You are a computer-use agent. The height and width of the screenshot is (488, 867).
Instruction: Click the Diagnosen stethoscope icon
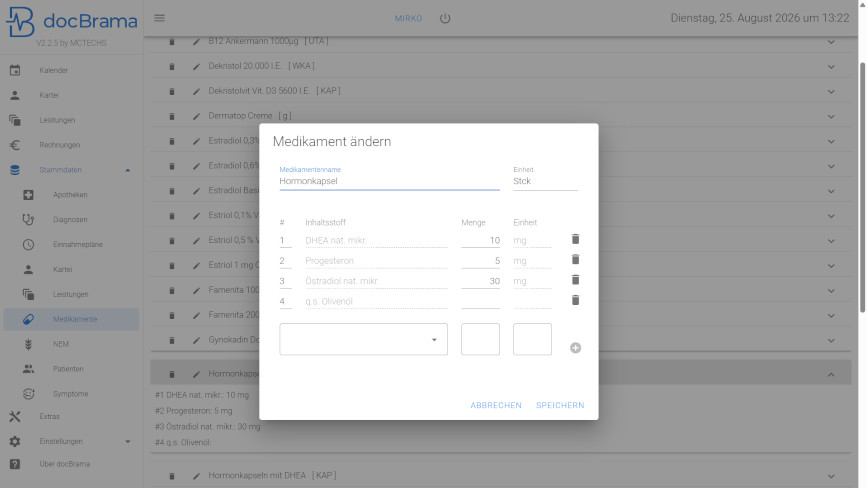tap(28, 219)
